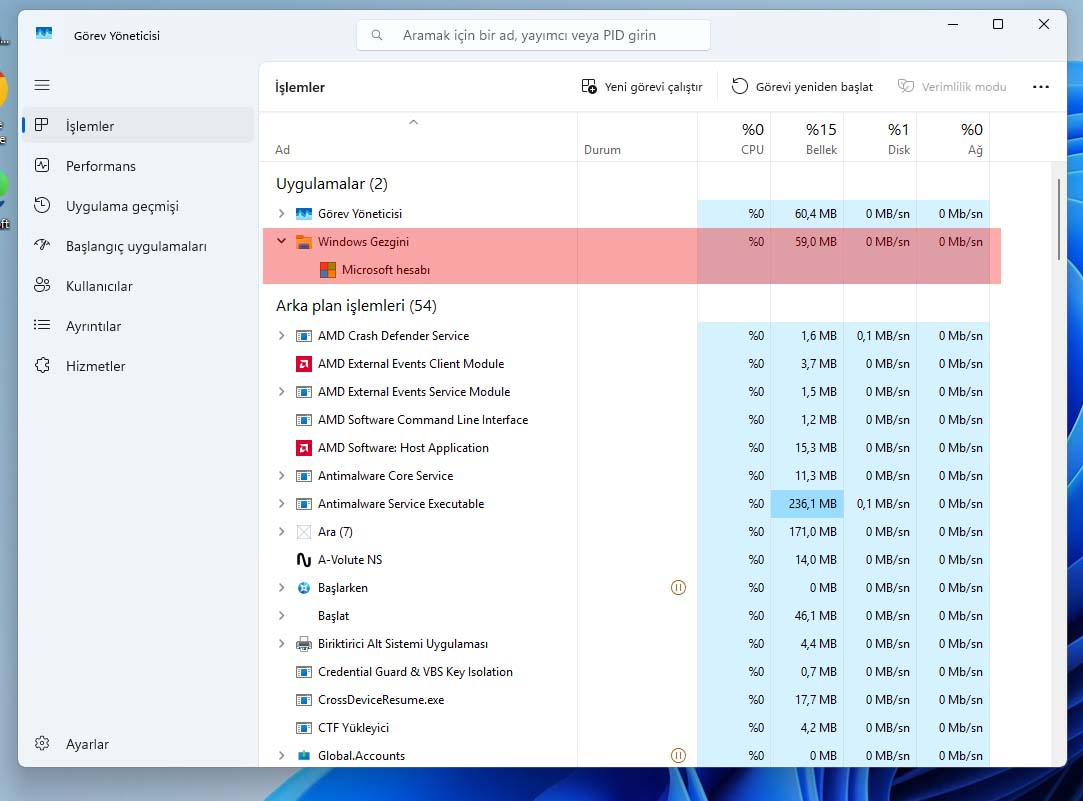The width and height of the screenshot is (1083, 801).
Task: Go to Başlangıç uygulamaları page
Action: point(138,246)
